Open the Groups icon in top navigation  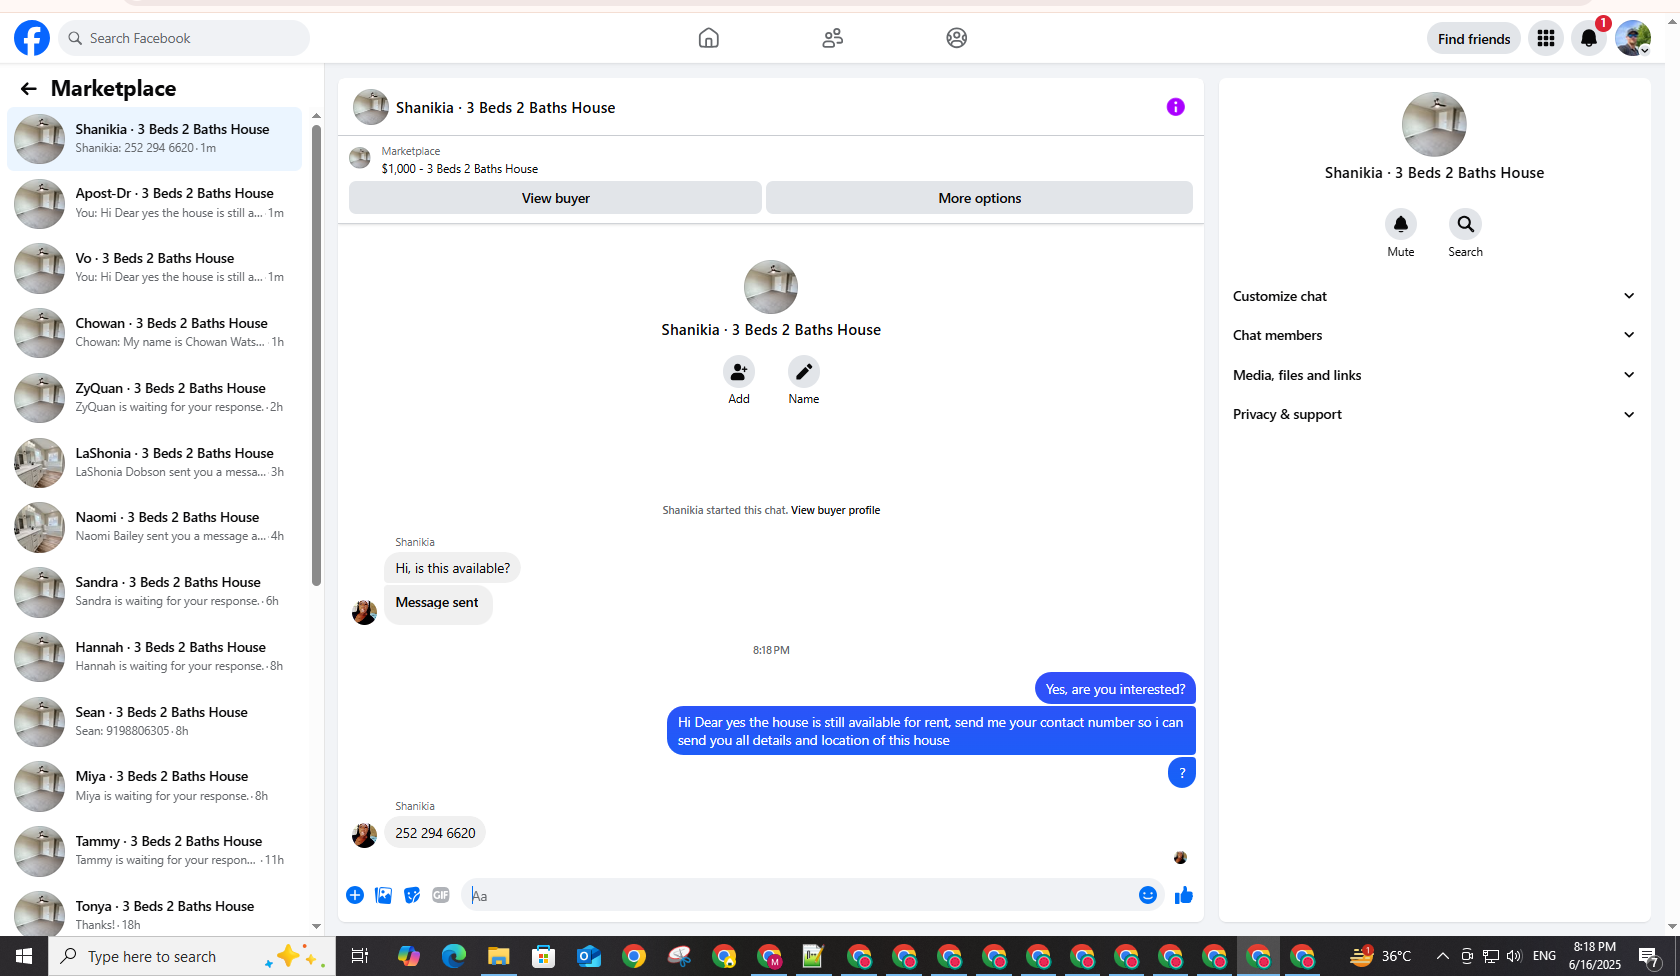click(x=957, y=38)
